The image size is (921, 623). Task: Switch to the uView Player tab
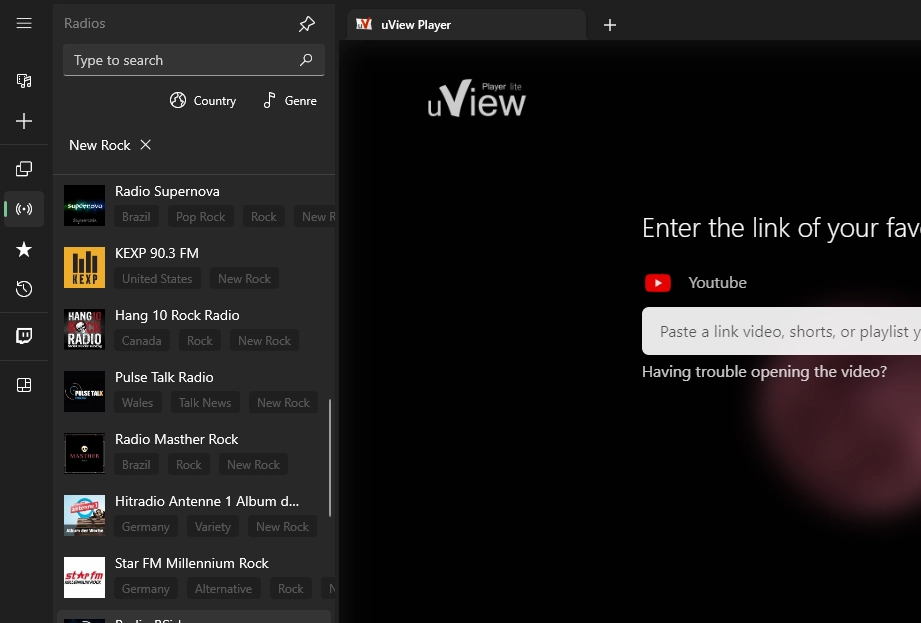pos(466,25)
